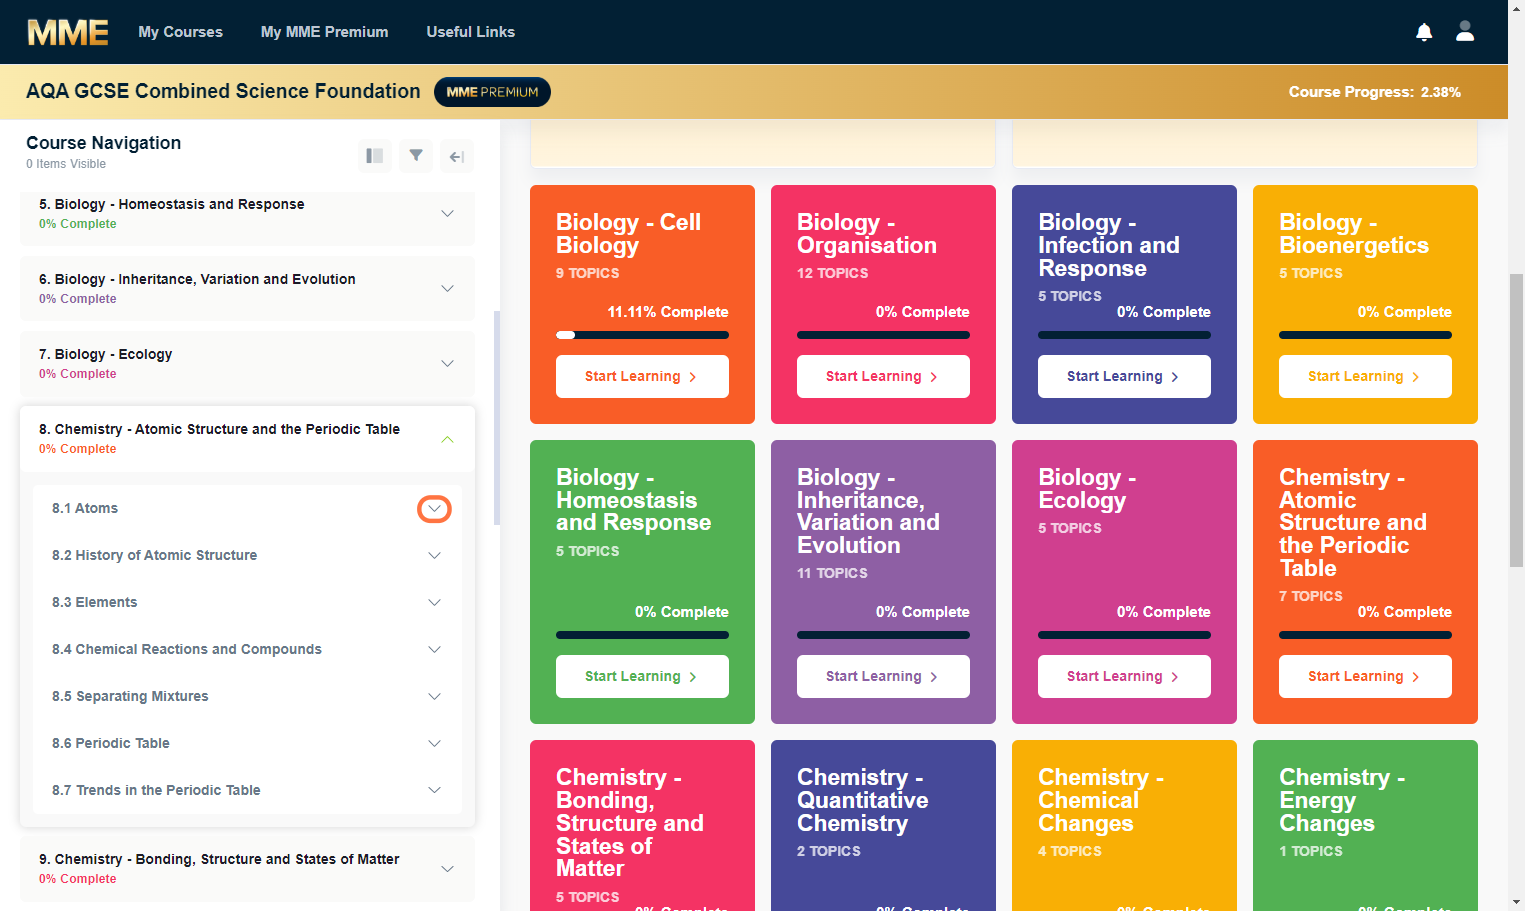This screenshot has height=911, width=1525.
Task: Open the user profile icon
Action: (x=1465, y=31)
